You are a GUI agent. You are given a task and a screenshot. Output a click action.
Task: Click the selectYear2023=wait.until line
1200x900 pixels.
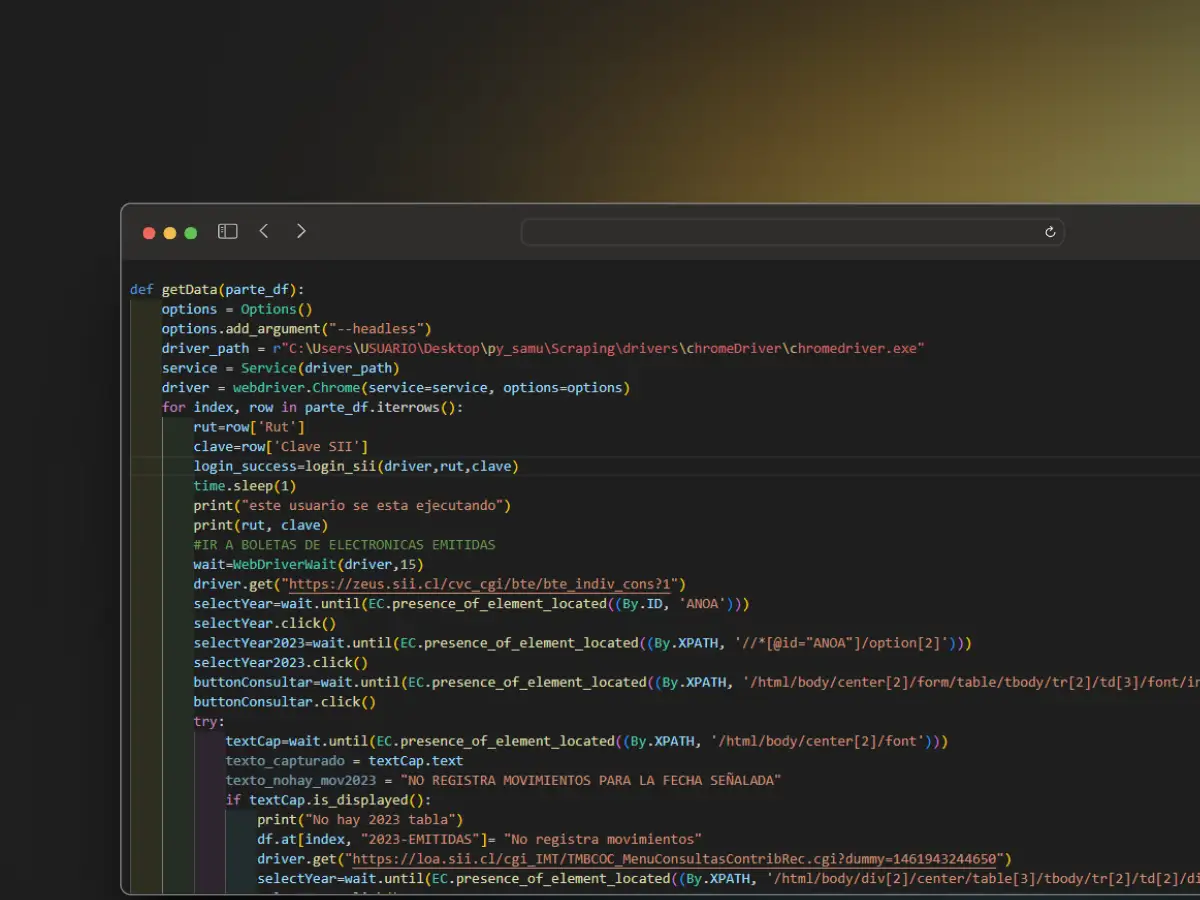point(582,642)
